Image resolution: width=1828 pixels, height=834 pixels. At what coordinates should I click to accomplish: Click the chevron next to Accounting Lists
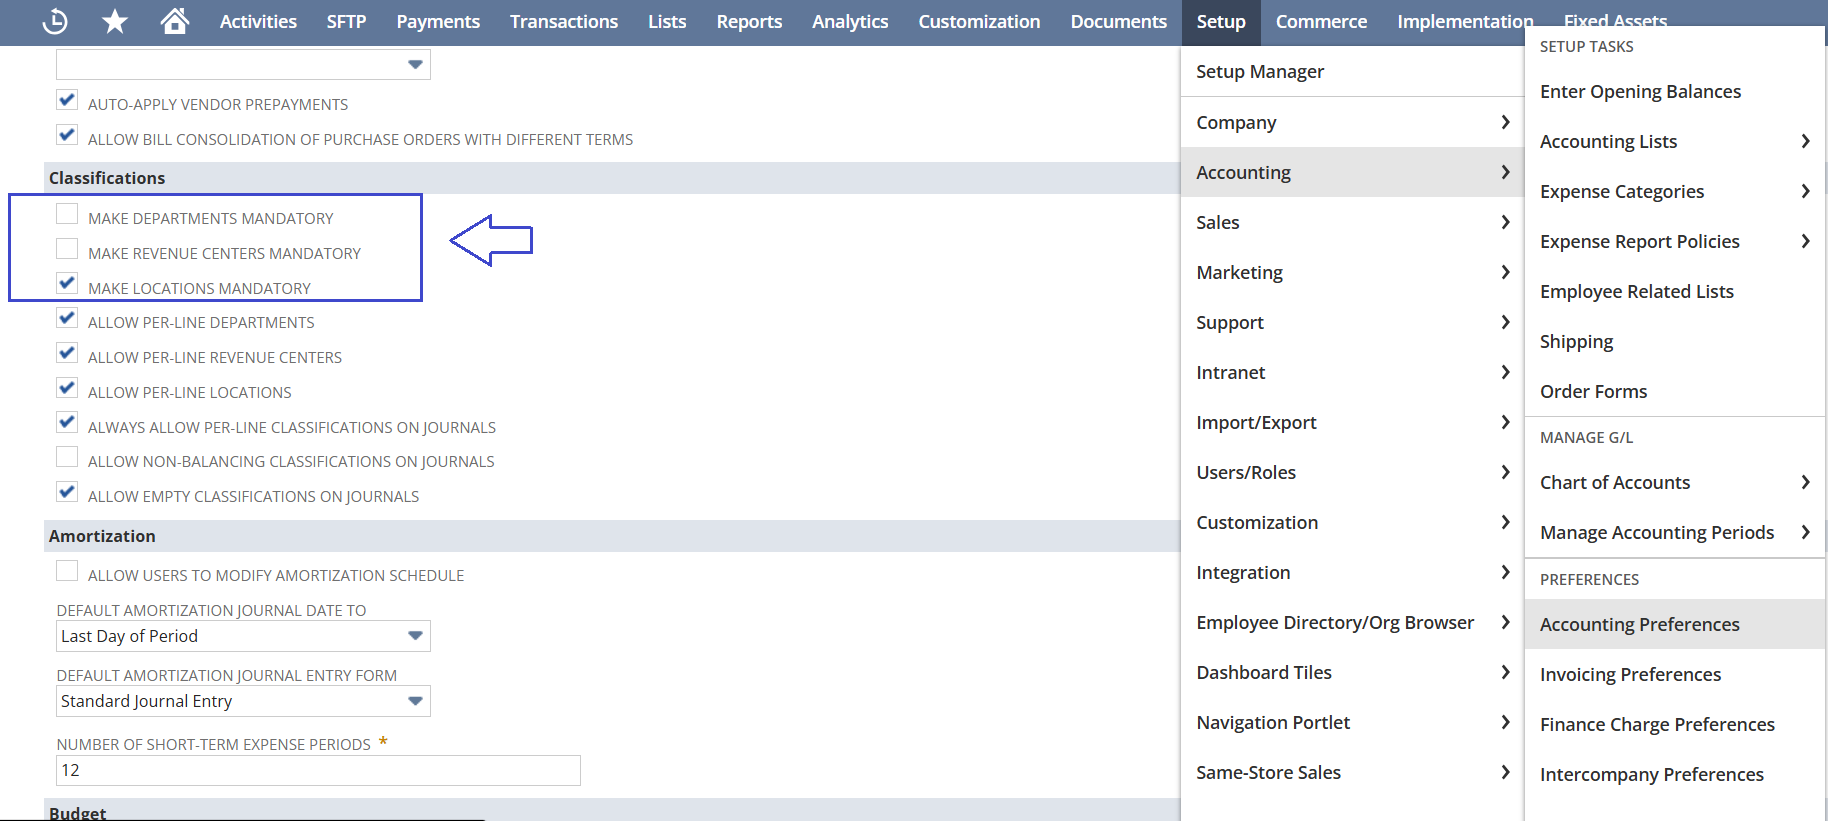(1805, 141)
